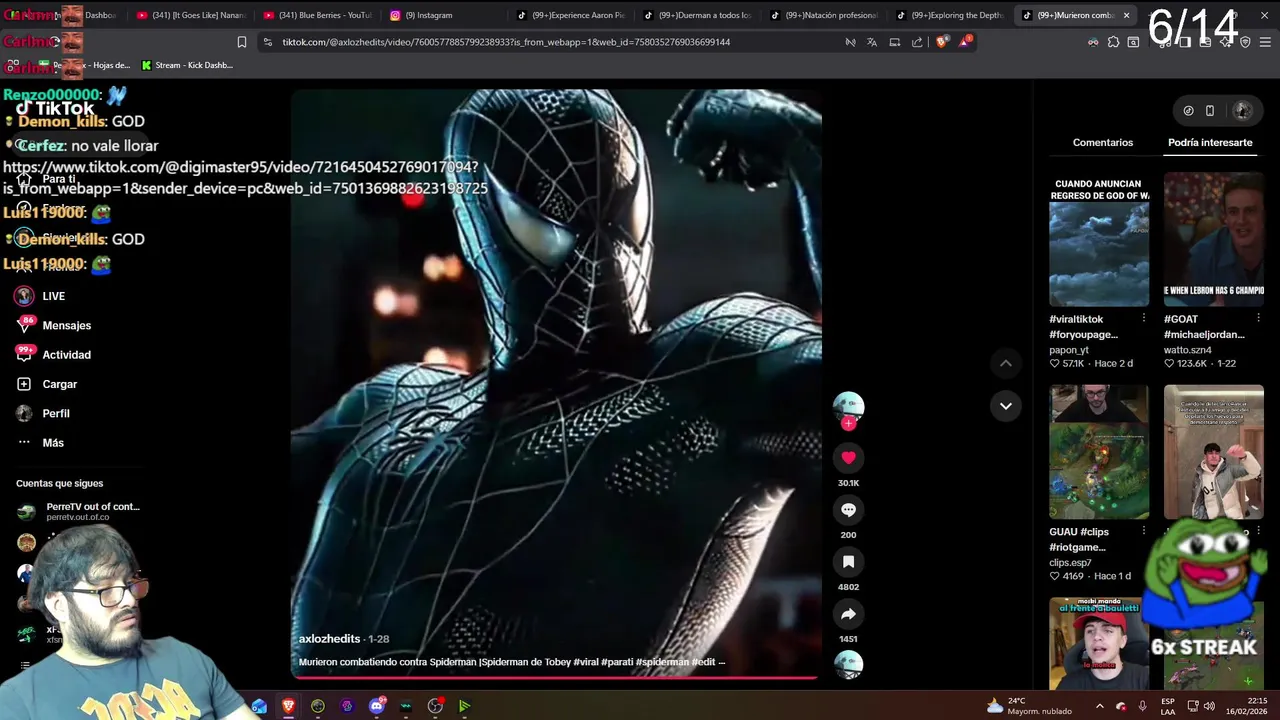Switch to the Comentarios tab
This screenshot has width=1280, height=720.
click(1103, 143)
